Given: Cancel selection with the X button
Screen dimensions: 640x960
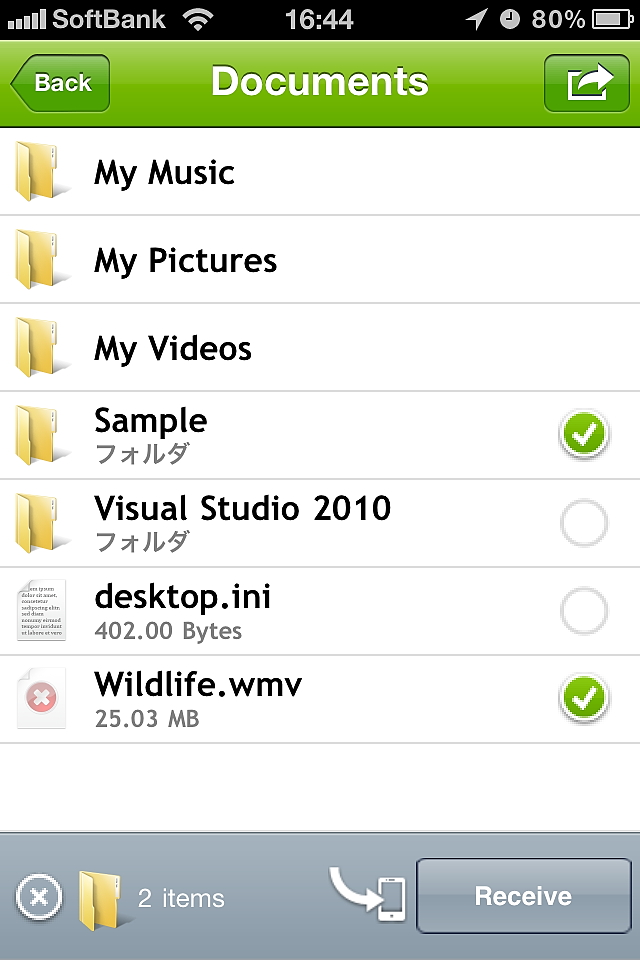Looking at the screenshot, I should tap(37, 895).
